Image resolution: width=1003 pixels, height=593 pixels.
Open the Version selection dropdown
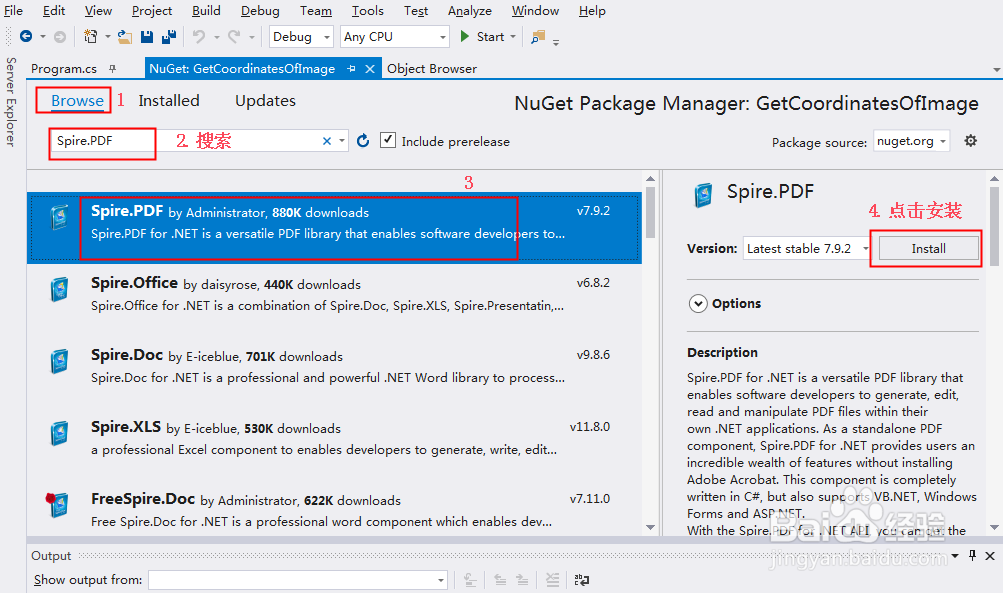click(x=807, y=248)
